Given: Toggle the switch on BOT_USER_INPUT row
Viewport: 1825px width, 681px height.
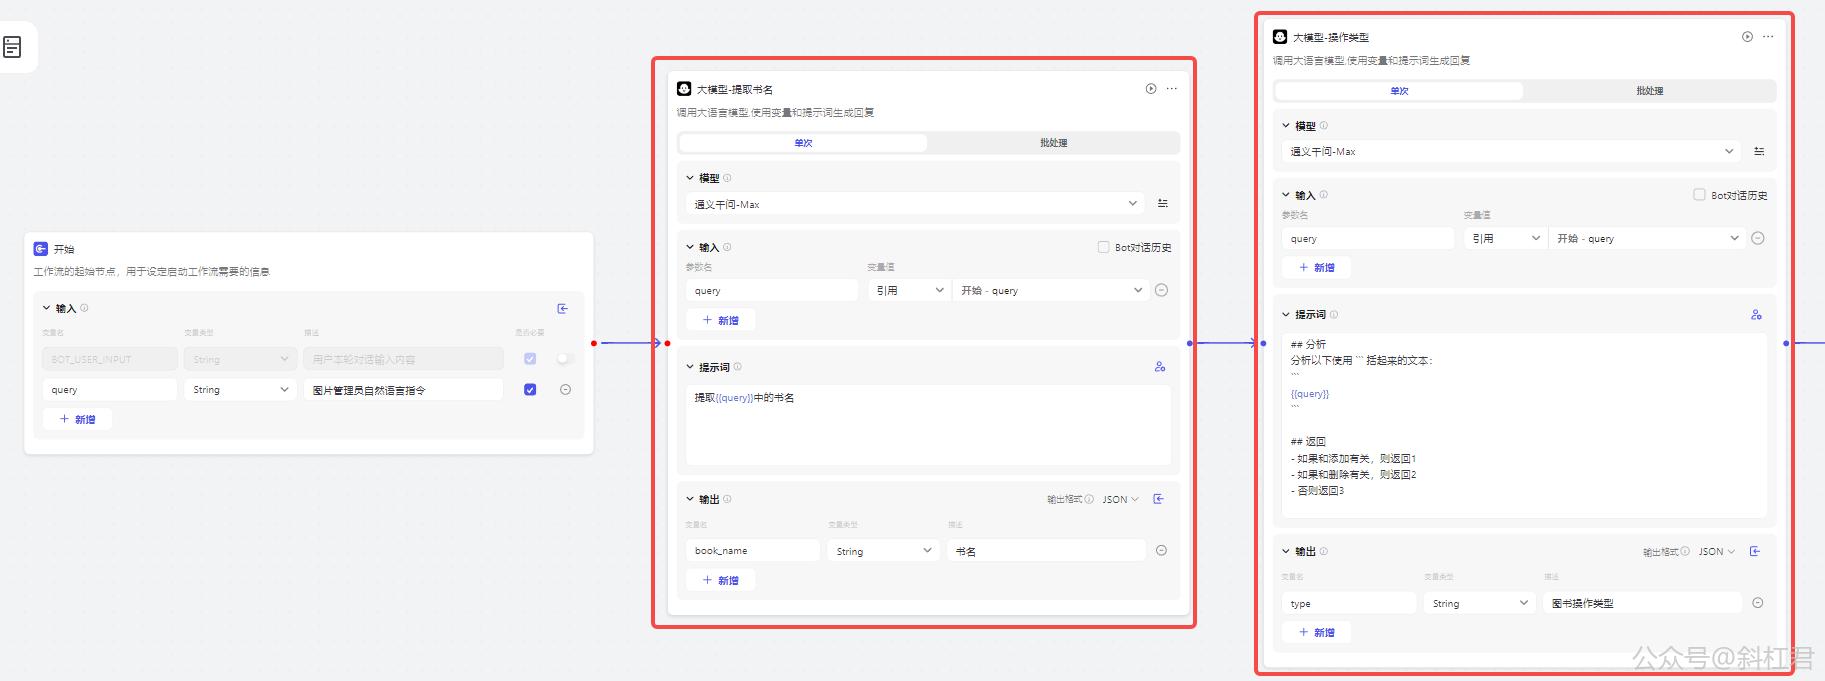Looking at the screenshot, I should 565,359.
